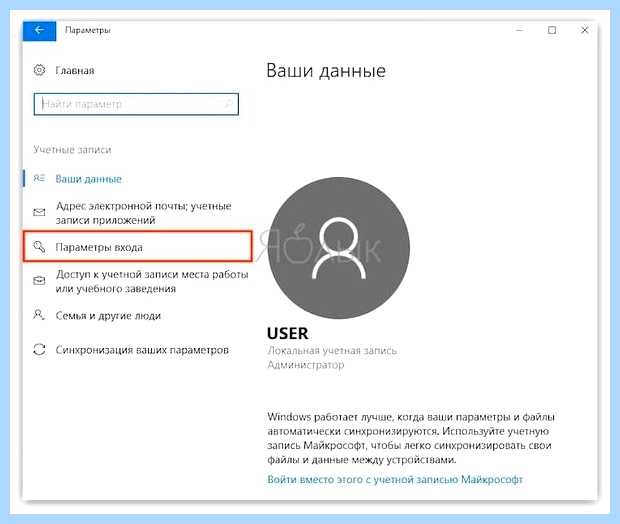The width and height of the screenshot is (620, 524).
Task: Click the USER account name
Action: click(287, 333)
